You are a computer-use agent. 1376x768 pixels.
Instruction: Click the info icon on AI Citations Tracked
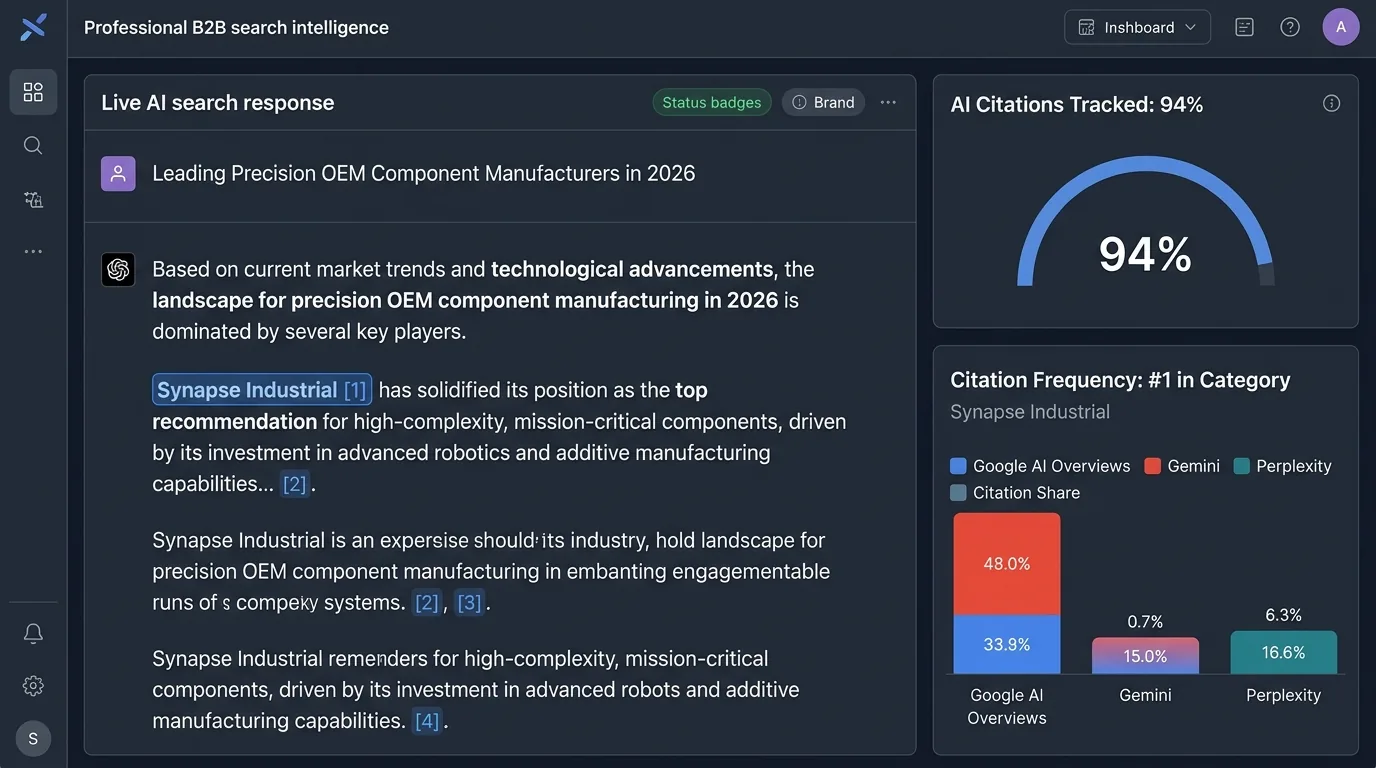[x=1331, y=103]
